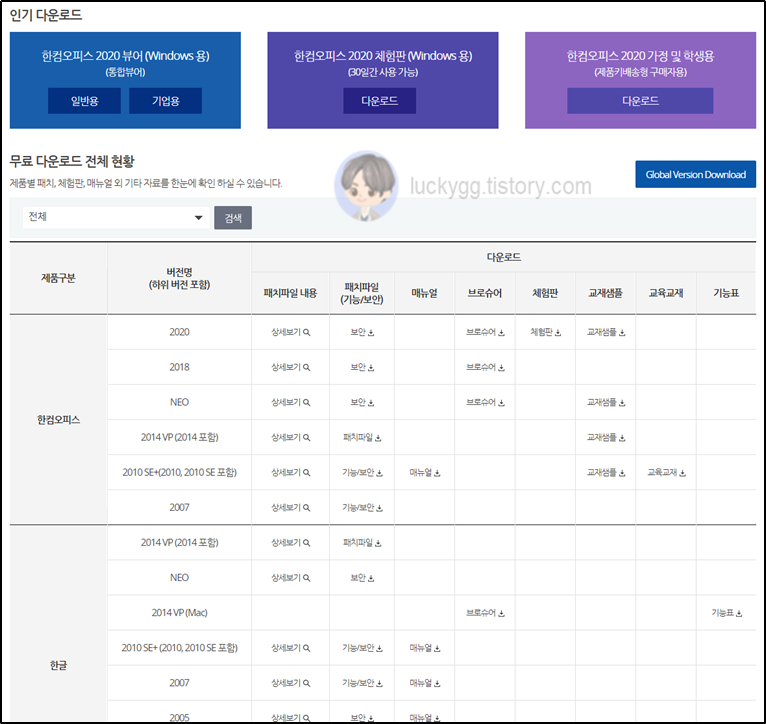Viewport: 766px width, 724px height.
Task: Open Global Version Download page
Action: point(696,174)
